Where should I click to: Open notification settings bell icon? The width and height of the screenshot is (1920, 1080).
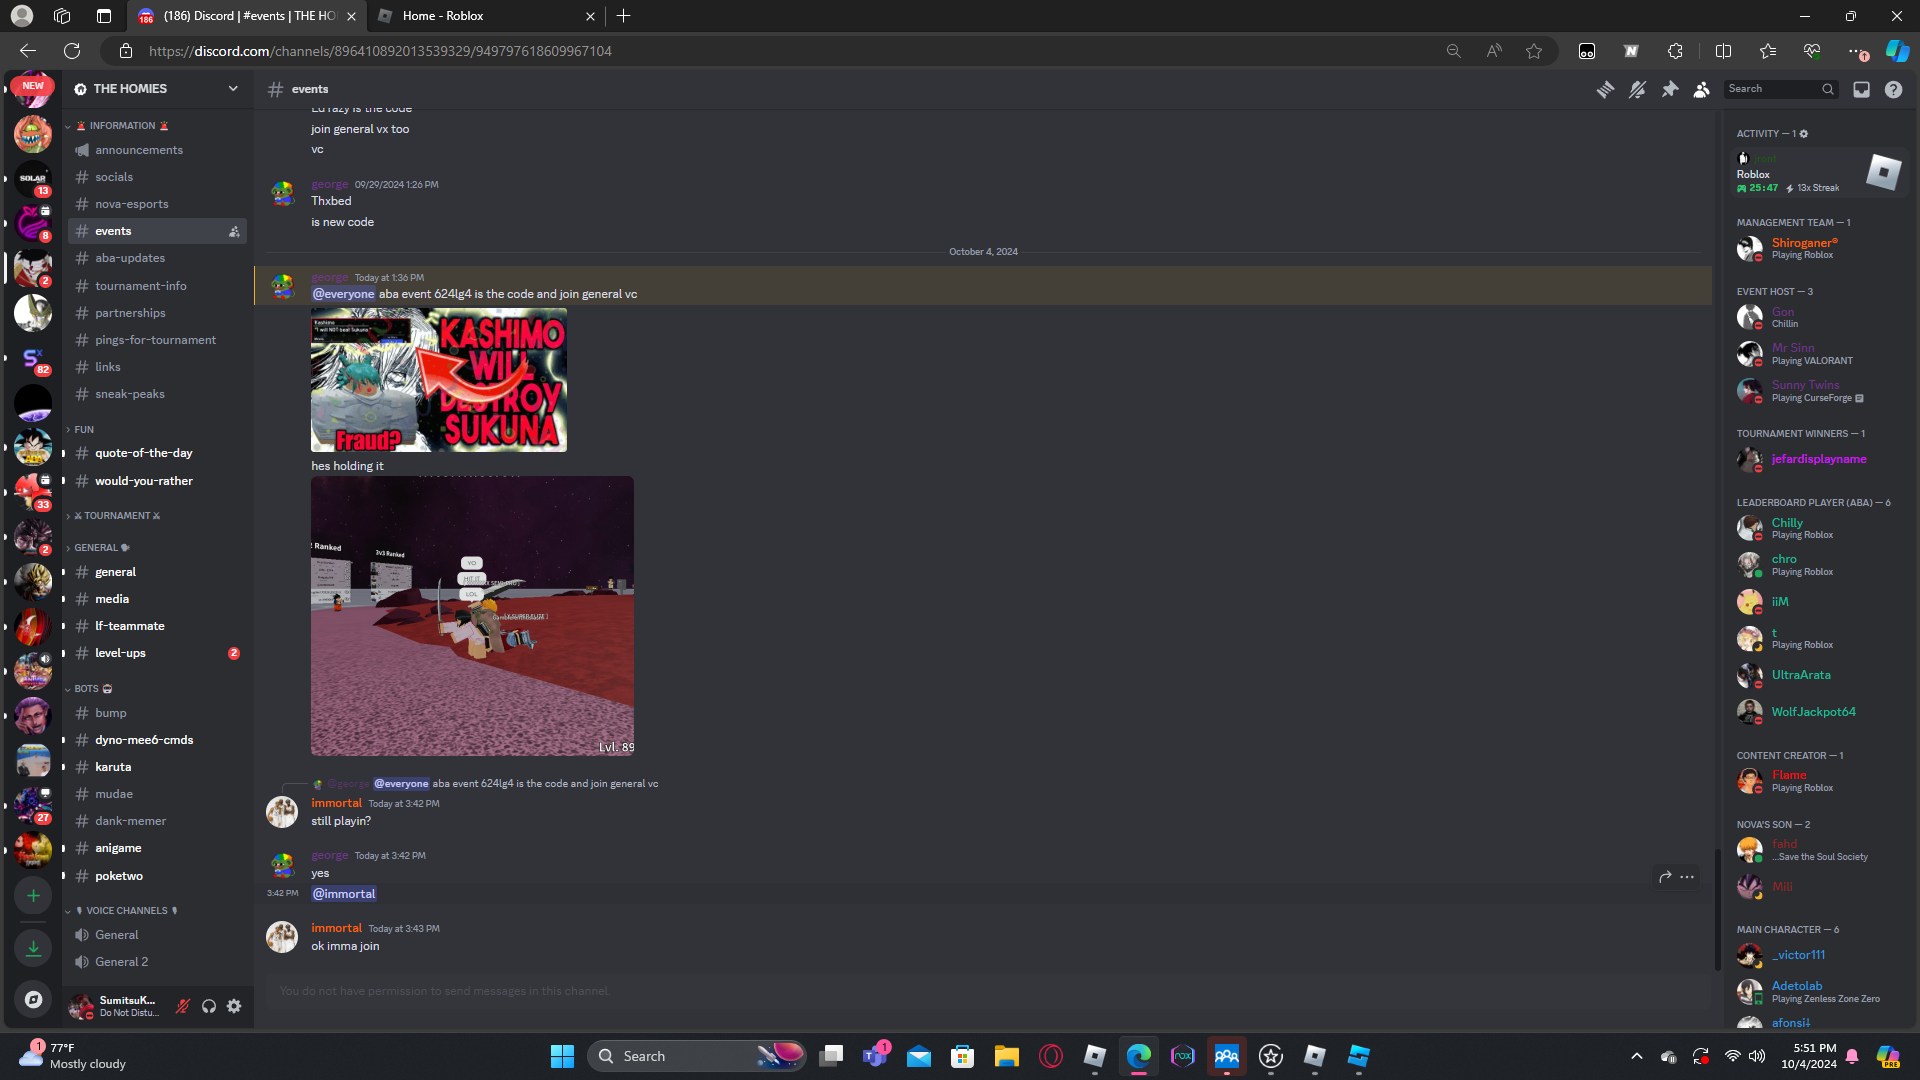coord(1637,89)
